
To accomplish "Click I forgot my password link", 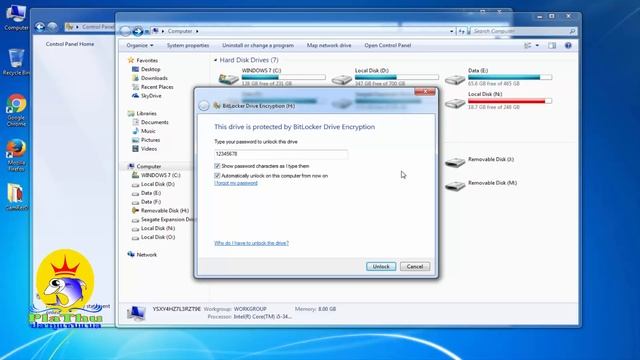I will (x=236, y=183).
